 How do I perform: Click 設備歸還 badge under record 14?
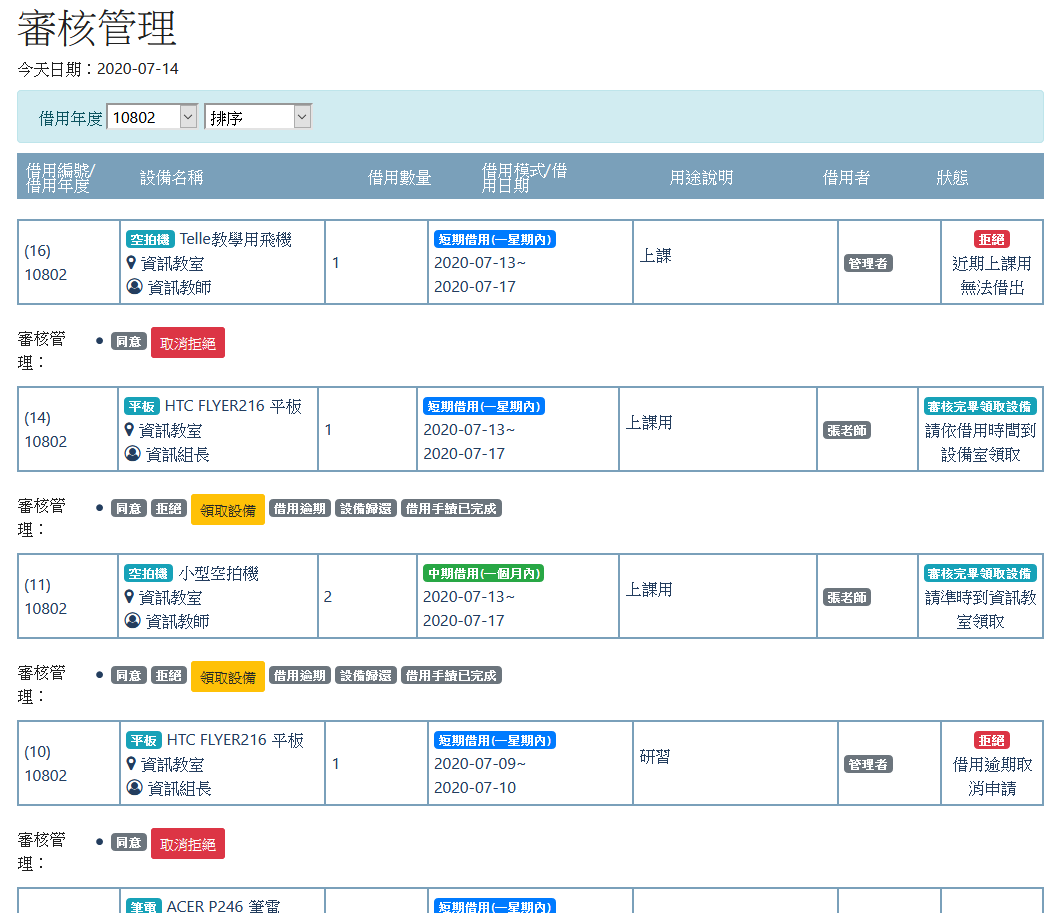(x=366, y=509)
